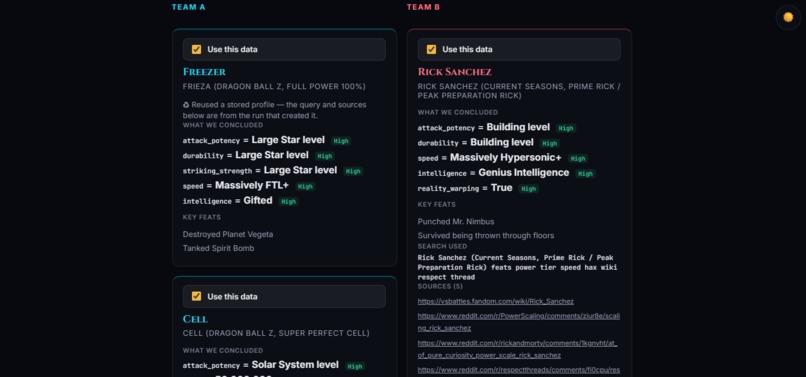Click the SOURCES (5) label
The image size is (806, 377).
(x=440, y=286)
